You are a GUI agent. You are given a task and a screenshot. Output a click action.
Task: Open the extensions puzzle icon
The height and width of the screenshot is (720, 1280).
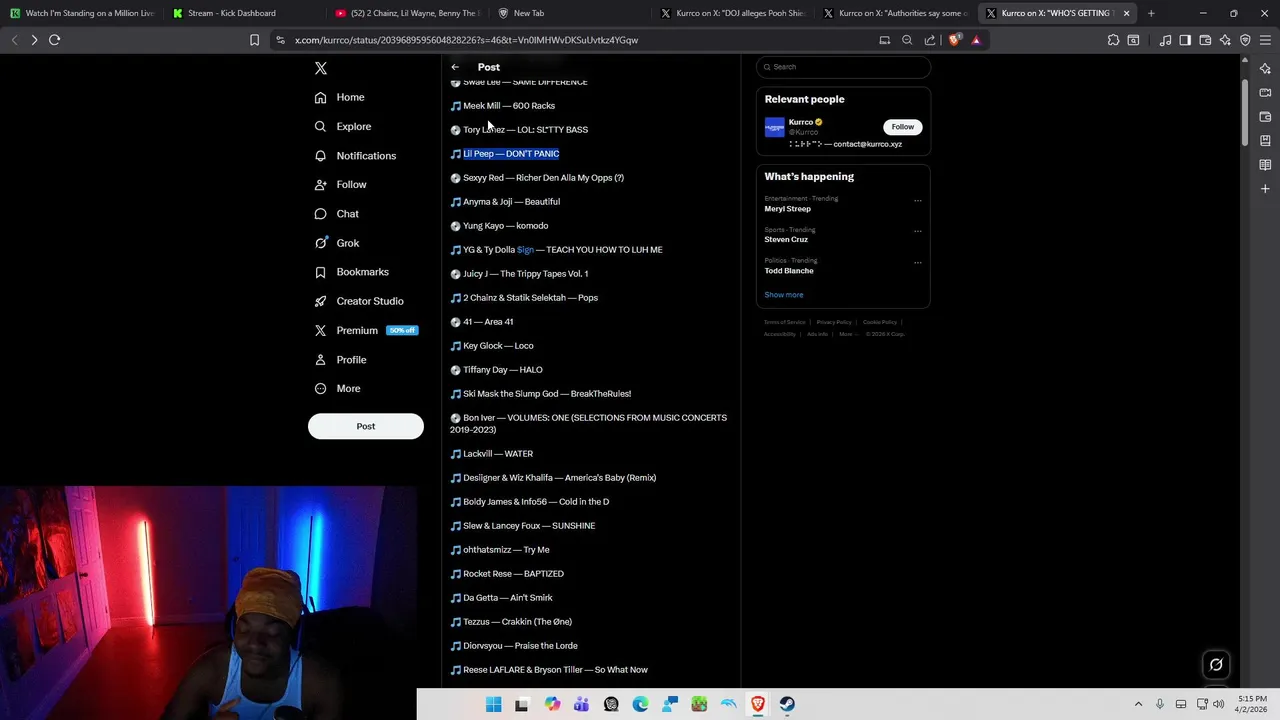pyautogui.click(x=1113, y=40)
